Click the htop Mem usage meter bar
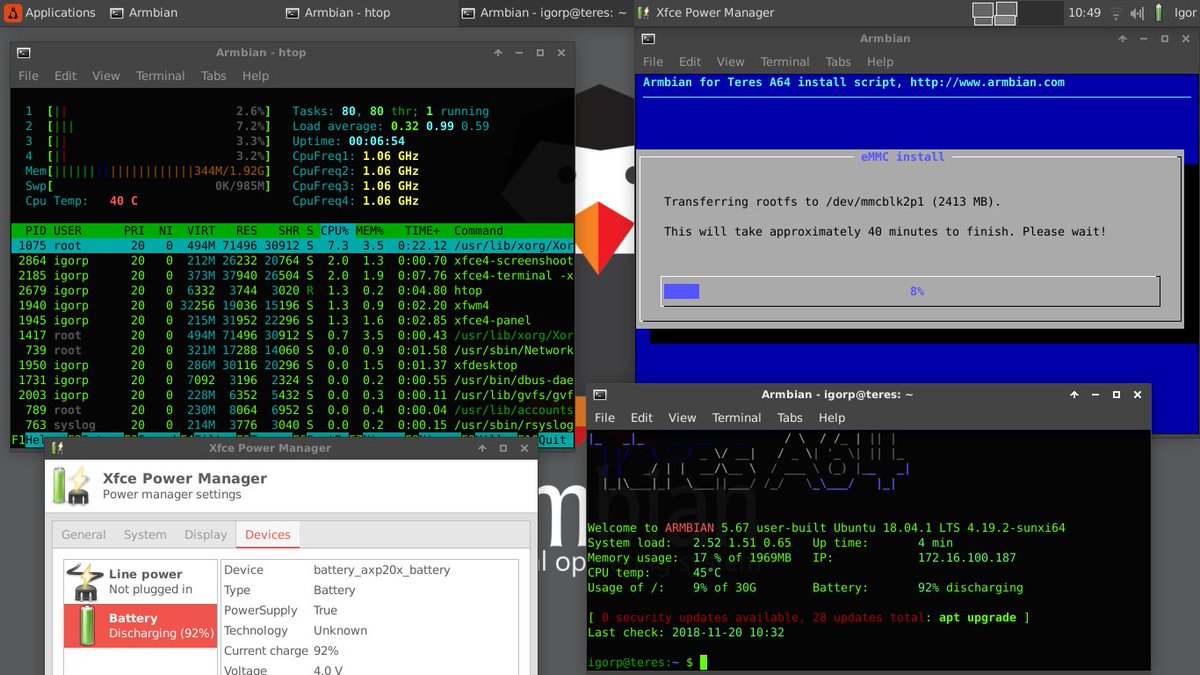The height and width of the screenshot is (675, 1200). point(148,171)
